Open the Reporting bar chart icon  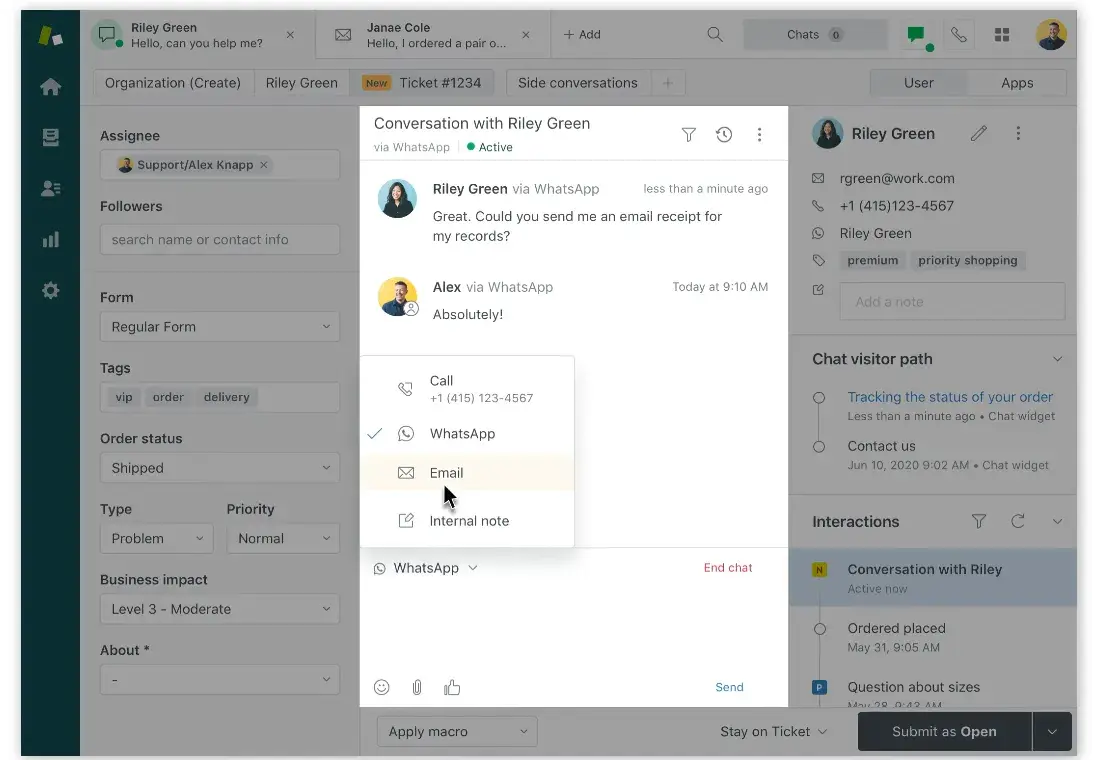(x=50, y=239)
